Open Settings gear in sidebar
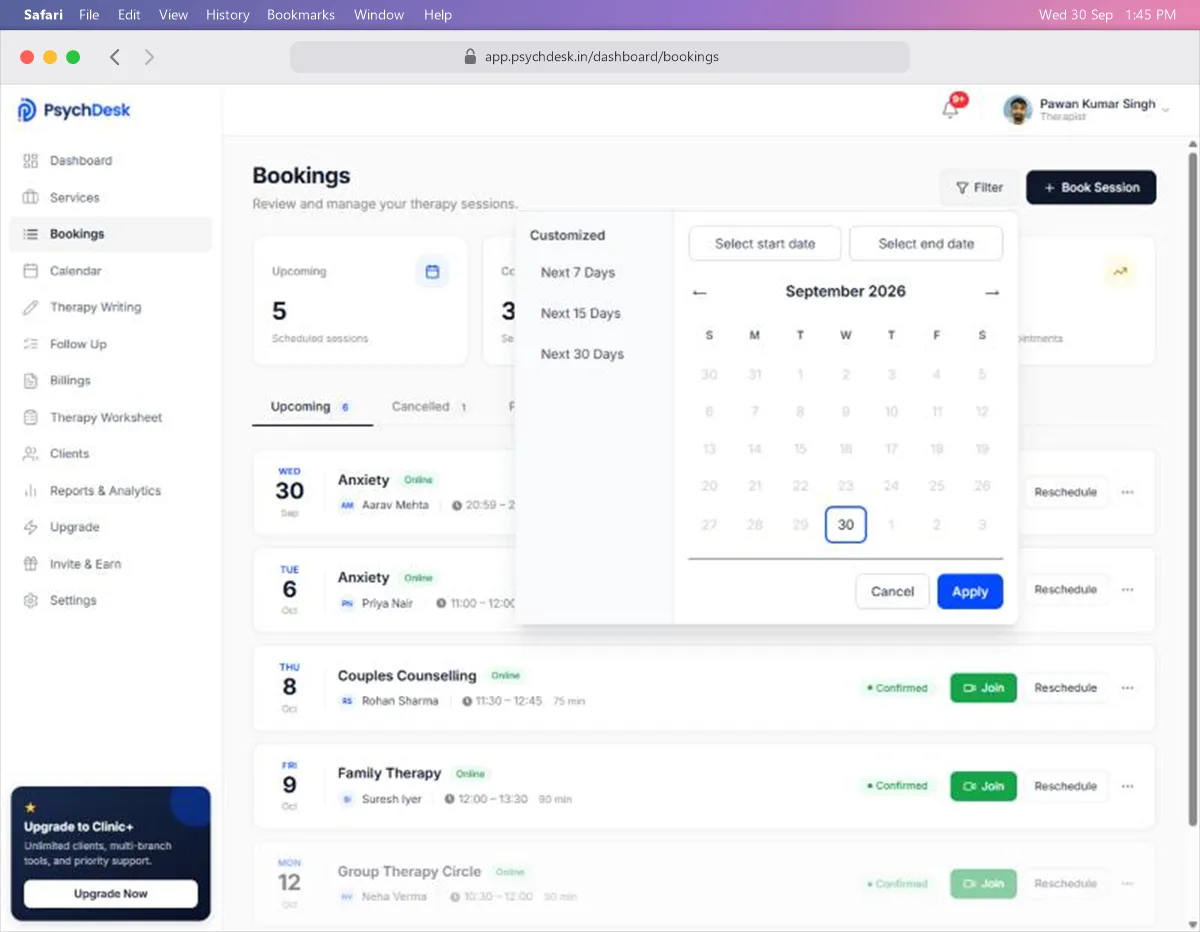This screenshot has height=932, width=1200. point(30,601)
